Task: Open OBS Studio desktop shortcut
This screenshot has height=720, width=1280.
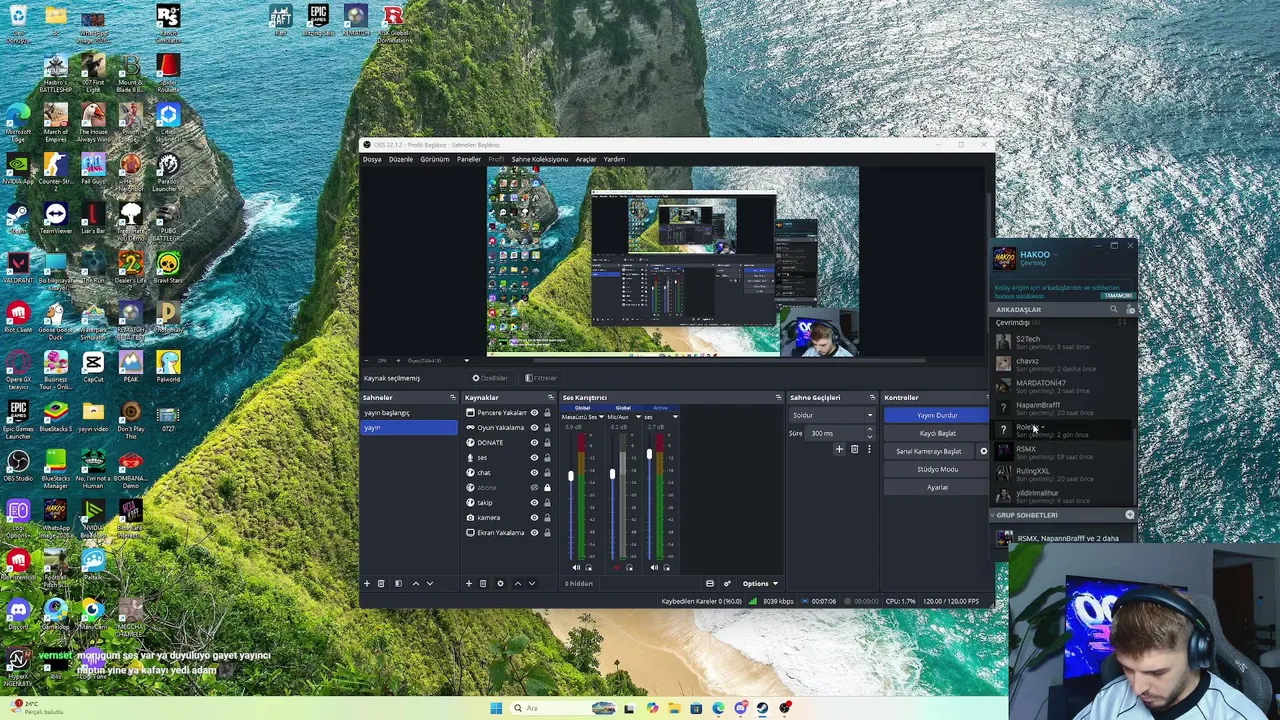Action: (x=18, y=466)
